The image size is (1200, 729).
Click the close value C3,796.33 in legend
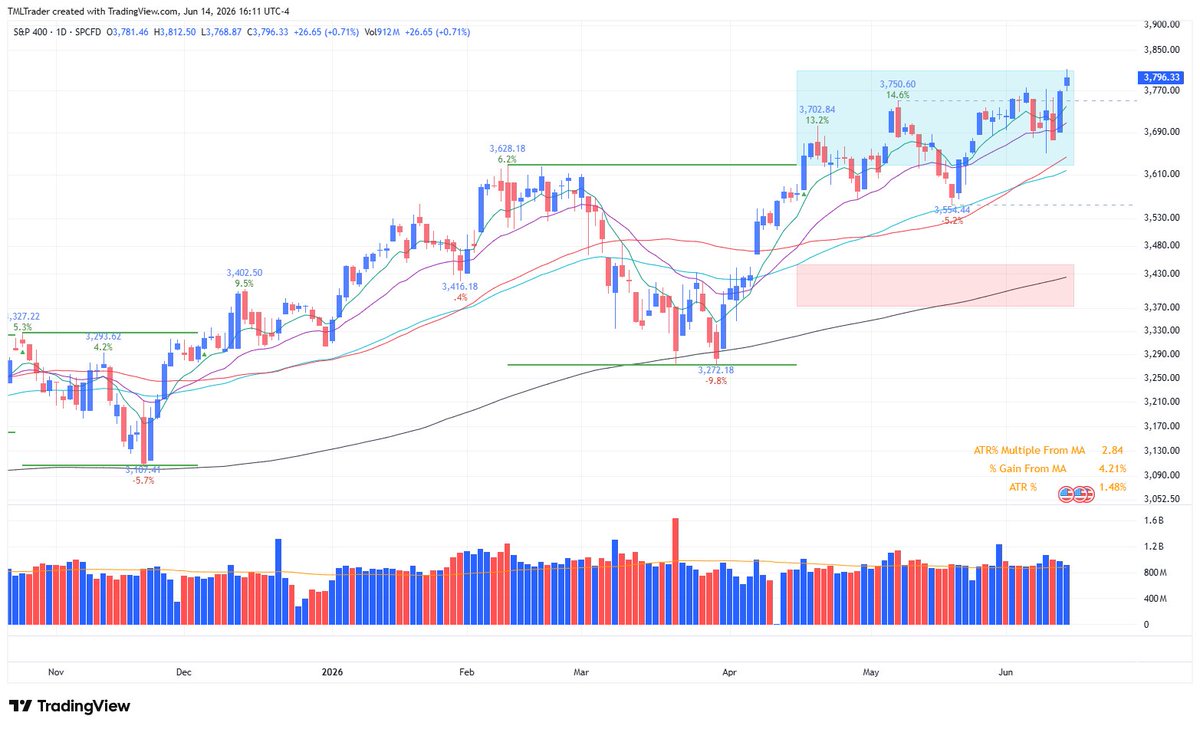(x=270, y=32)
